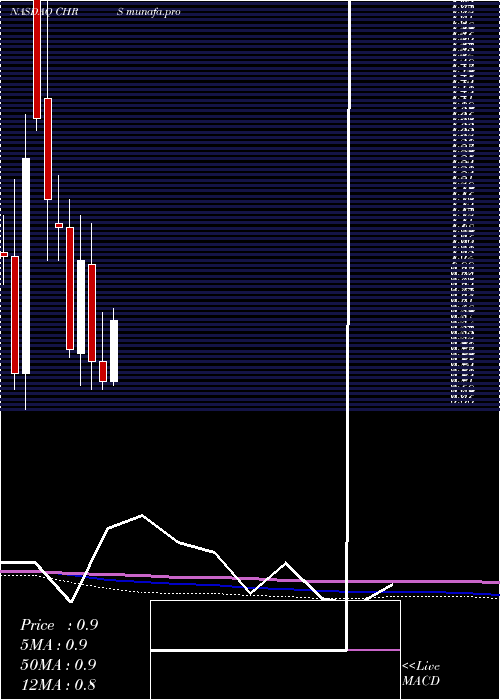Click the NASDAQ CHR ticker label
500x700 pixels.
44,12
